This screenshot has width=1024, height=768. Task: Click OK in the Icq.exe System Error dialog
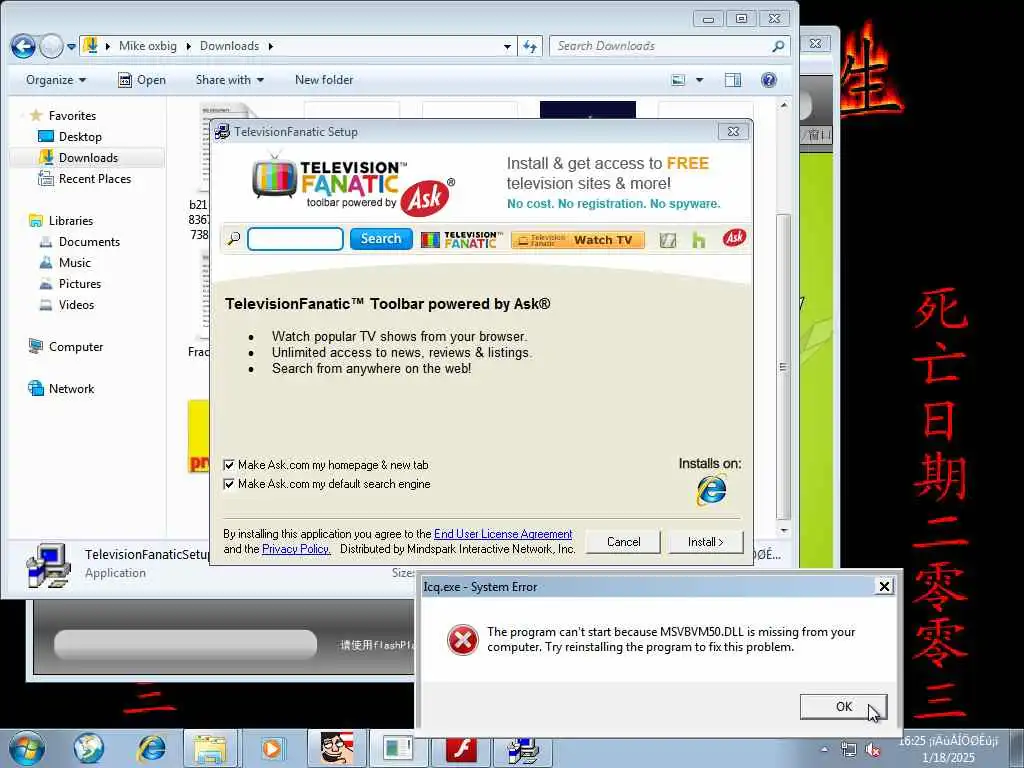(x=843, y=707)
